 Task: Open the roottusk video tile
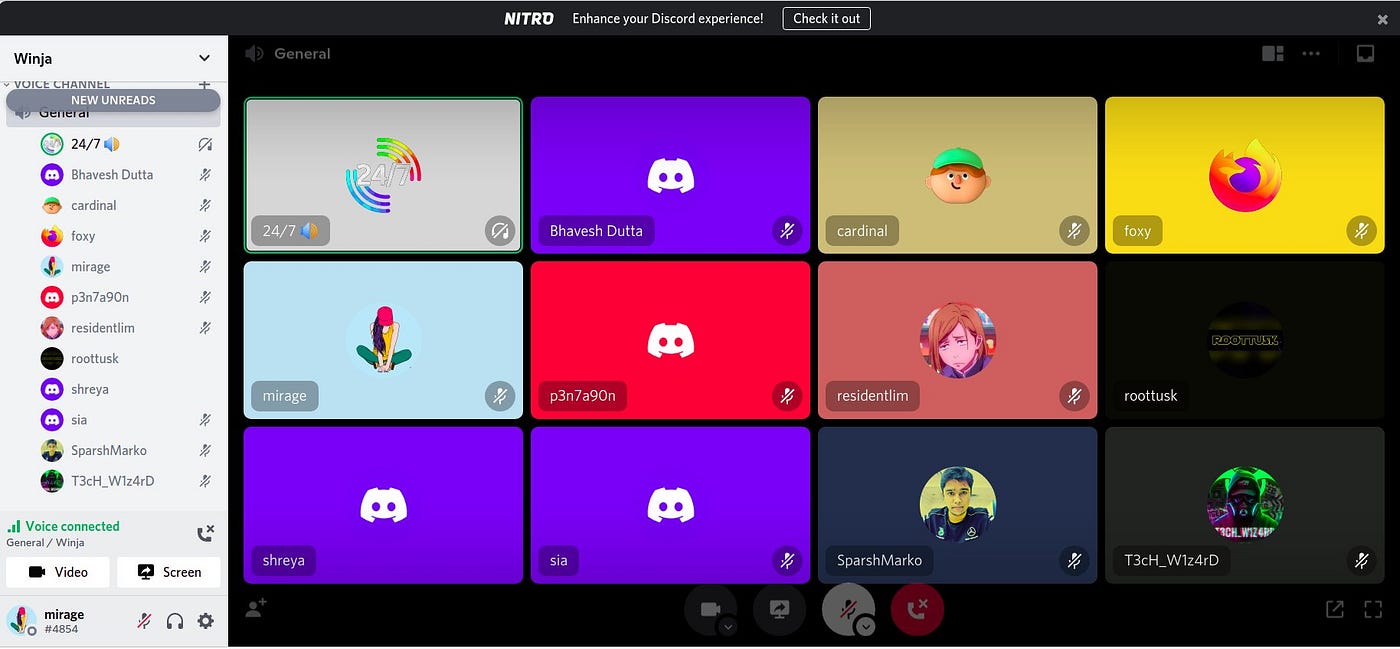tap(1245, 340)
